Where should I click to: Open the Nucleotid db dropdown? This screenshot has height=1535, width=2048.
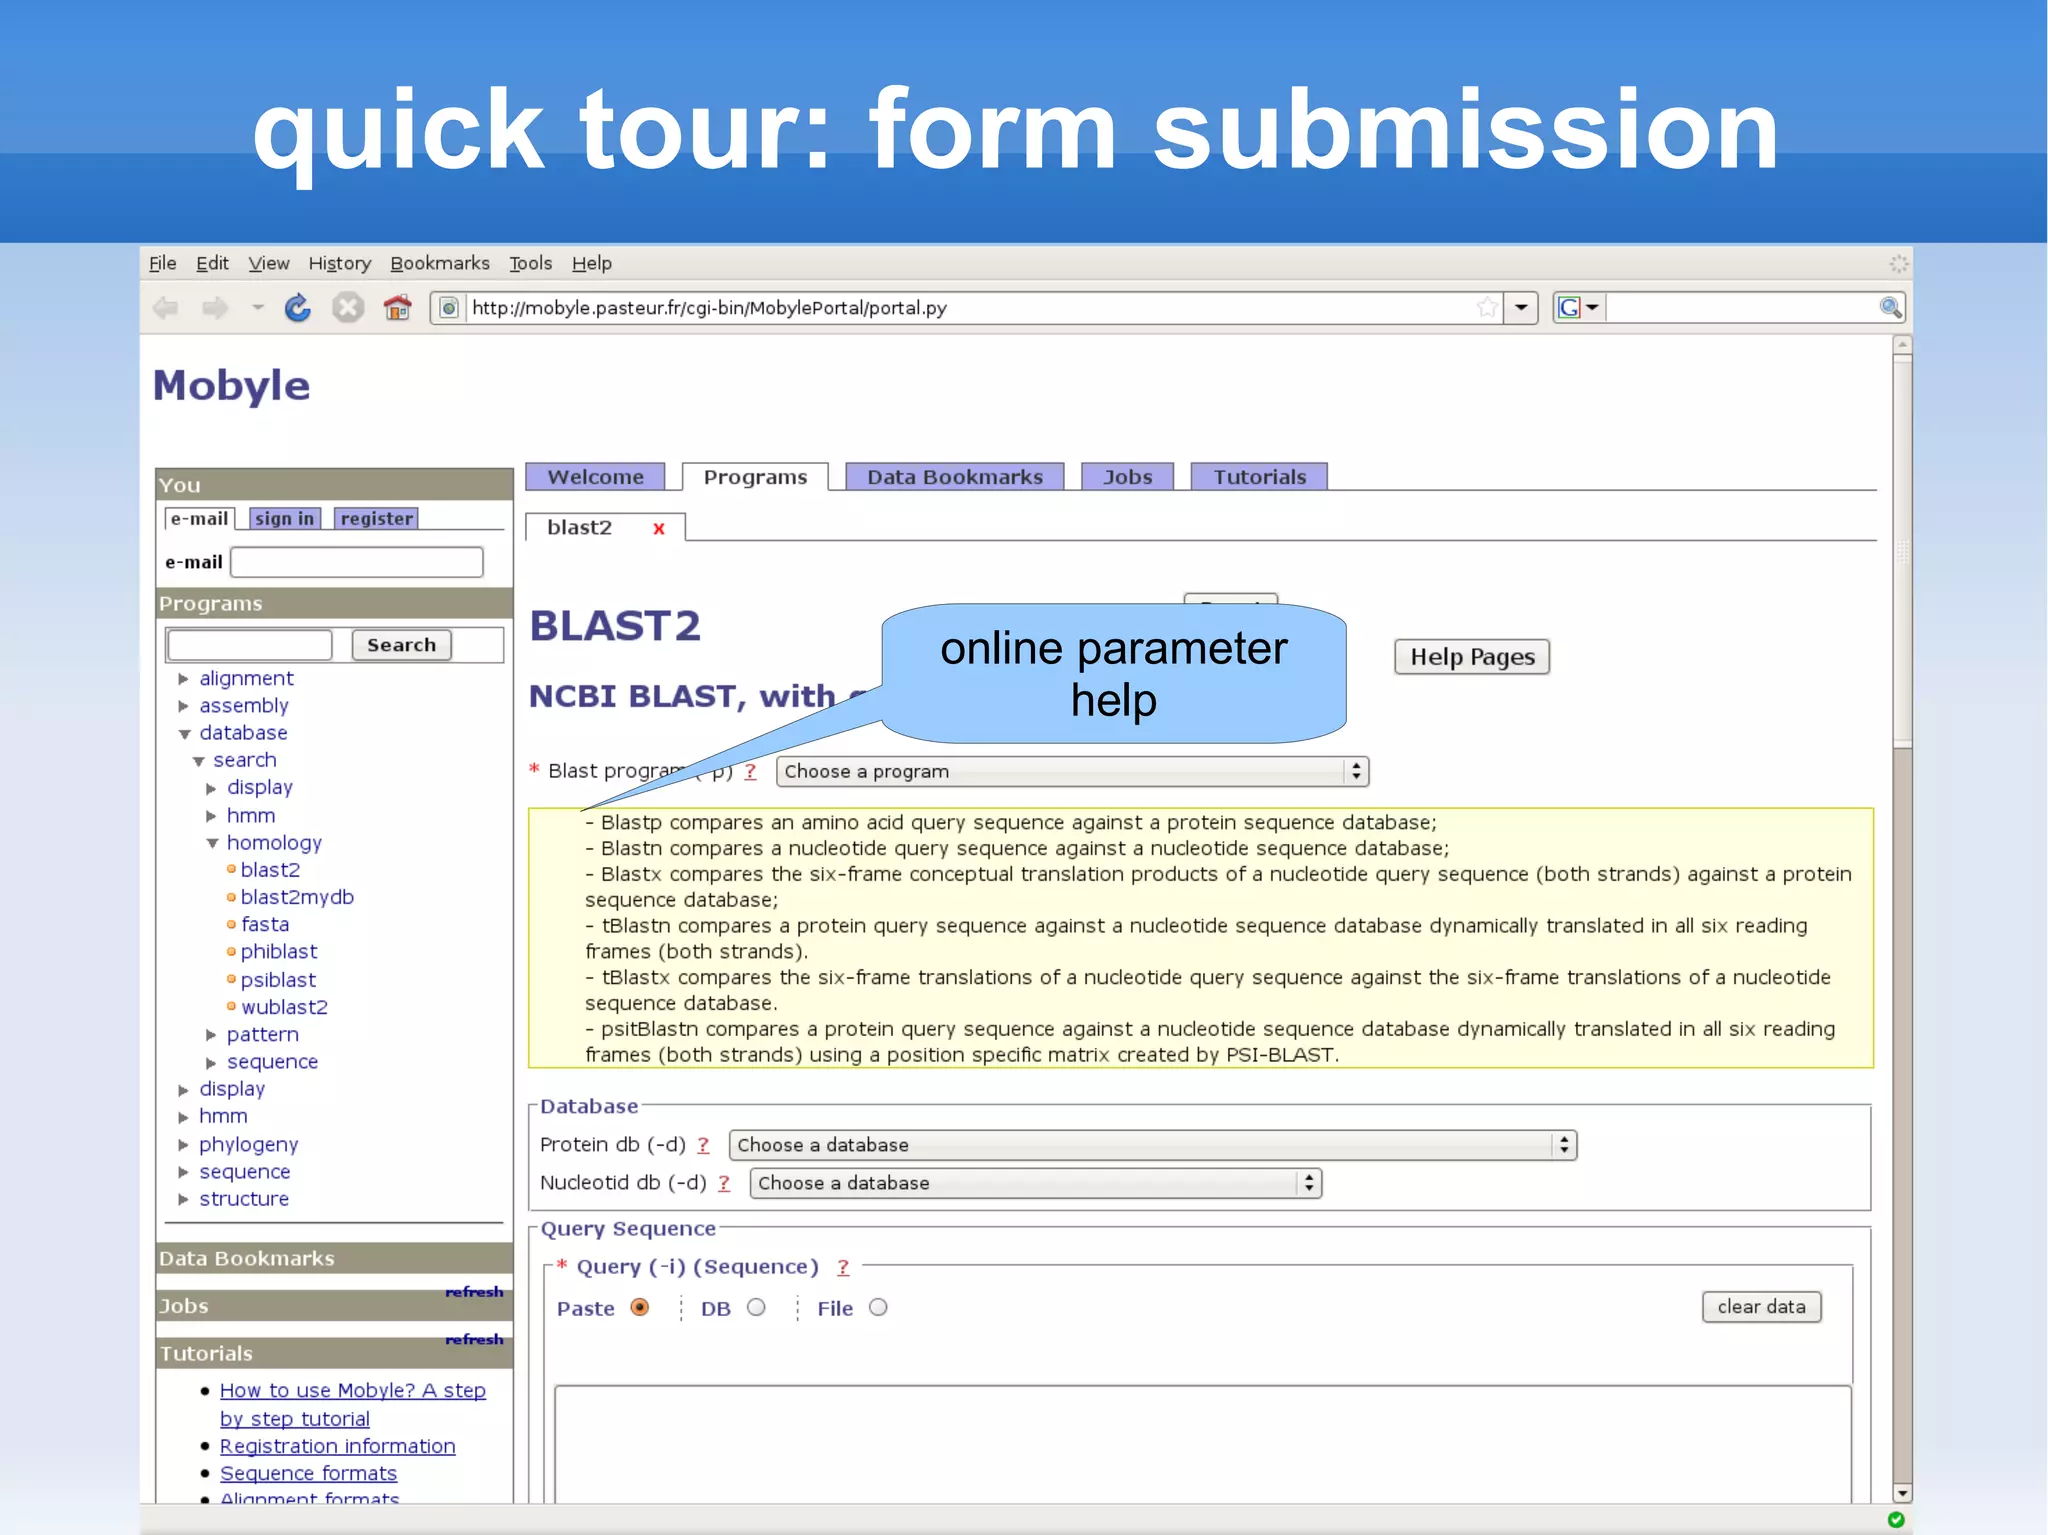1035,1183
